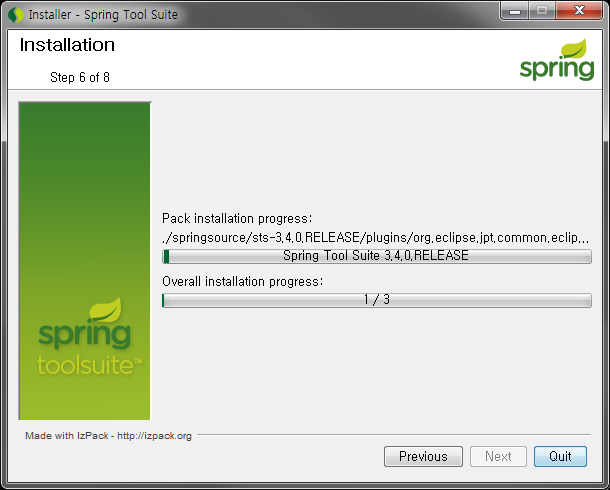Click the 'Made with IzPack - http://izpack.org' text
The height and width of the screenshot is (490, 610).
pos(109,436)
